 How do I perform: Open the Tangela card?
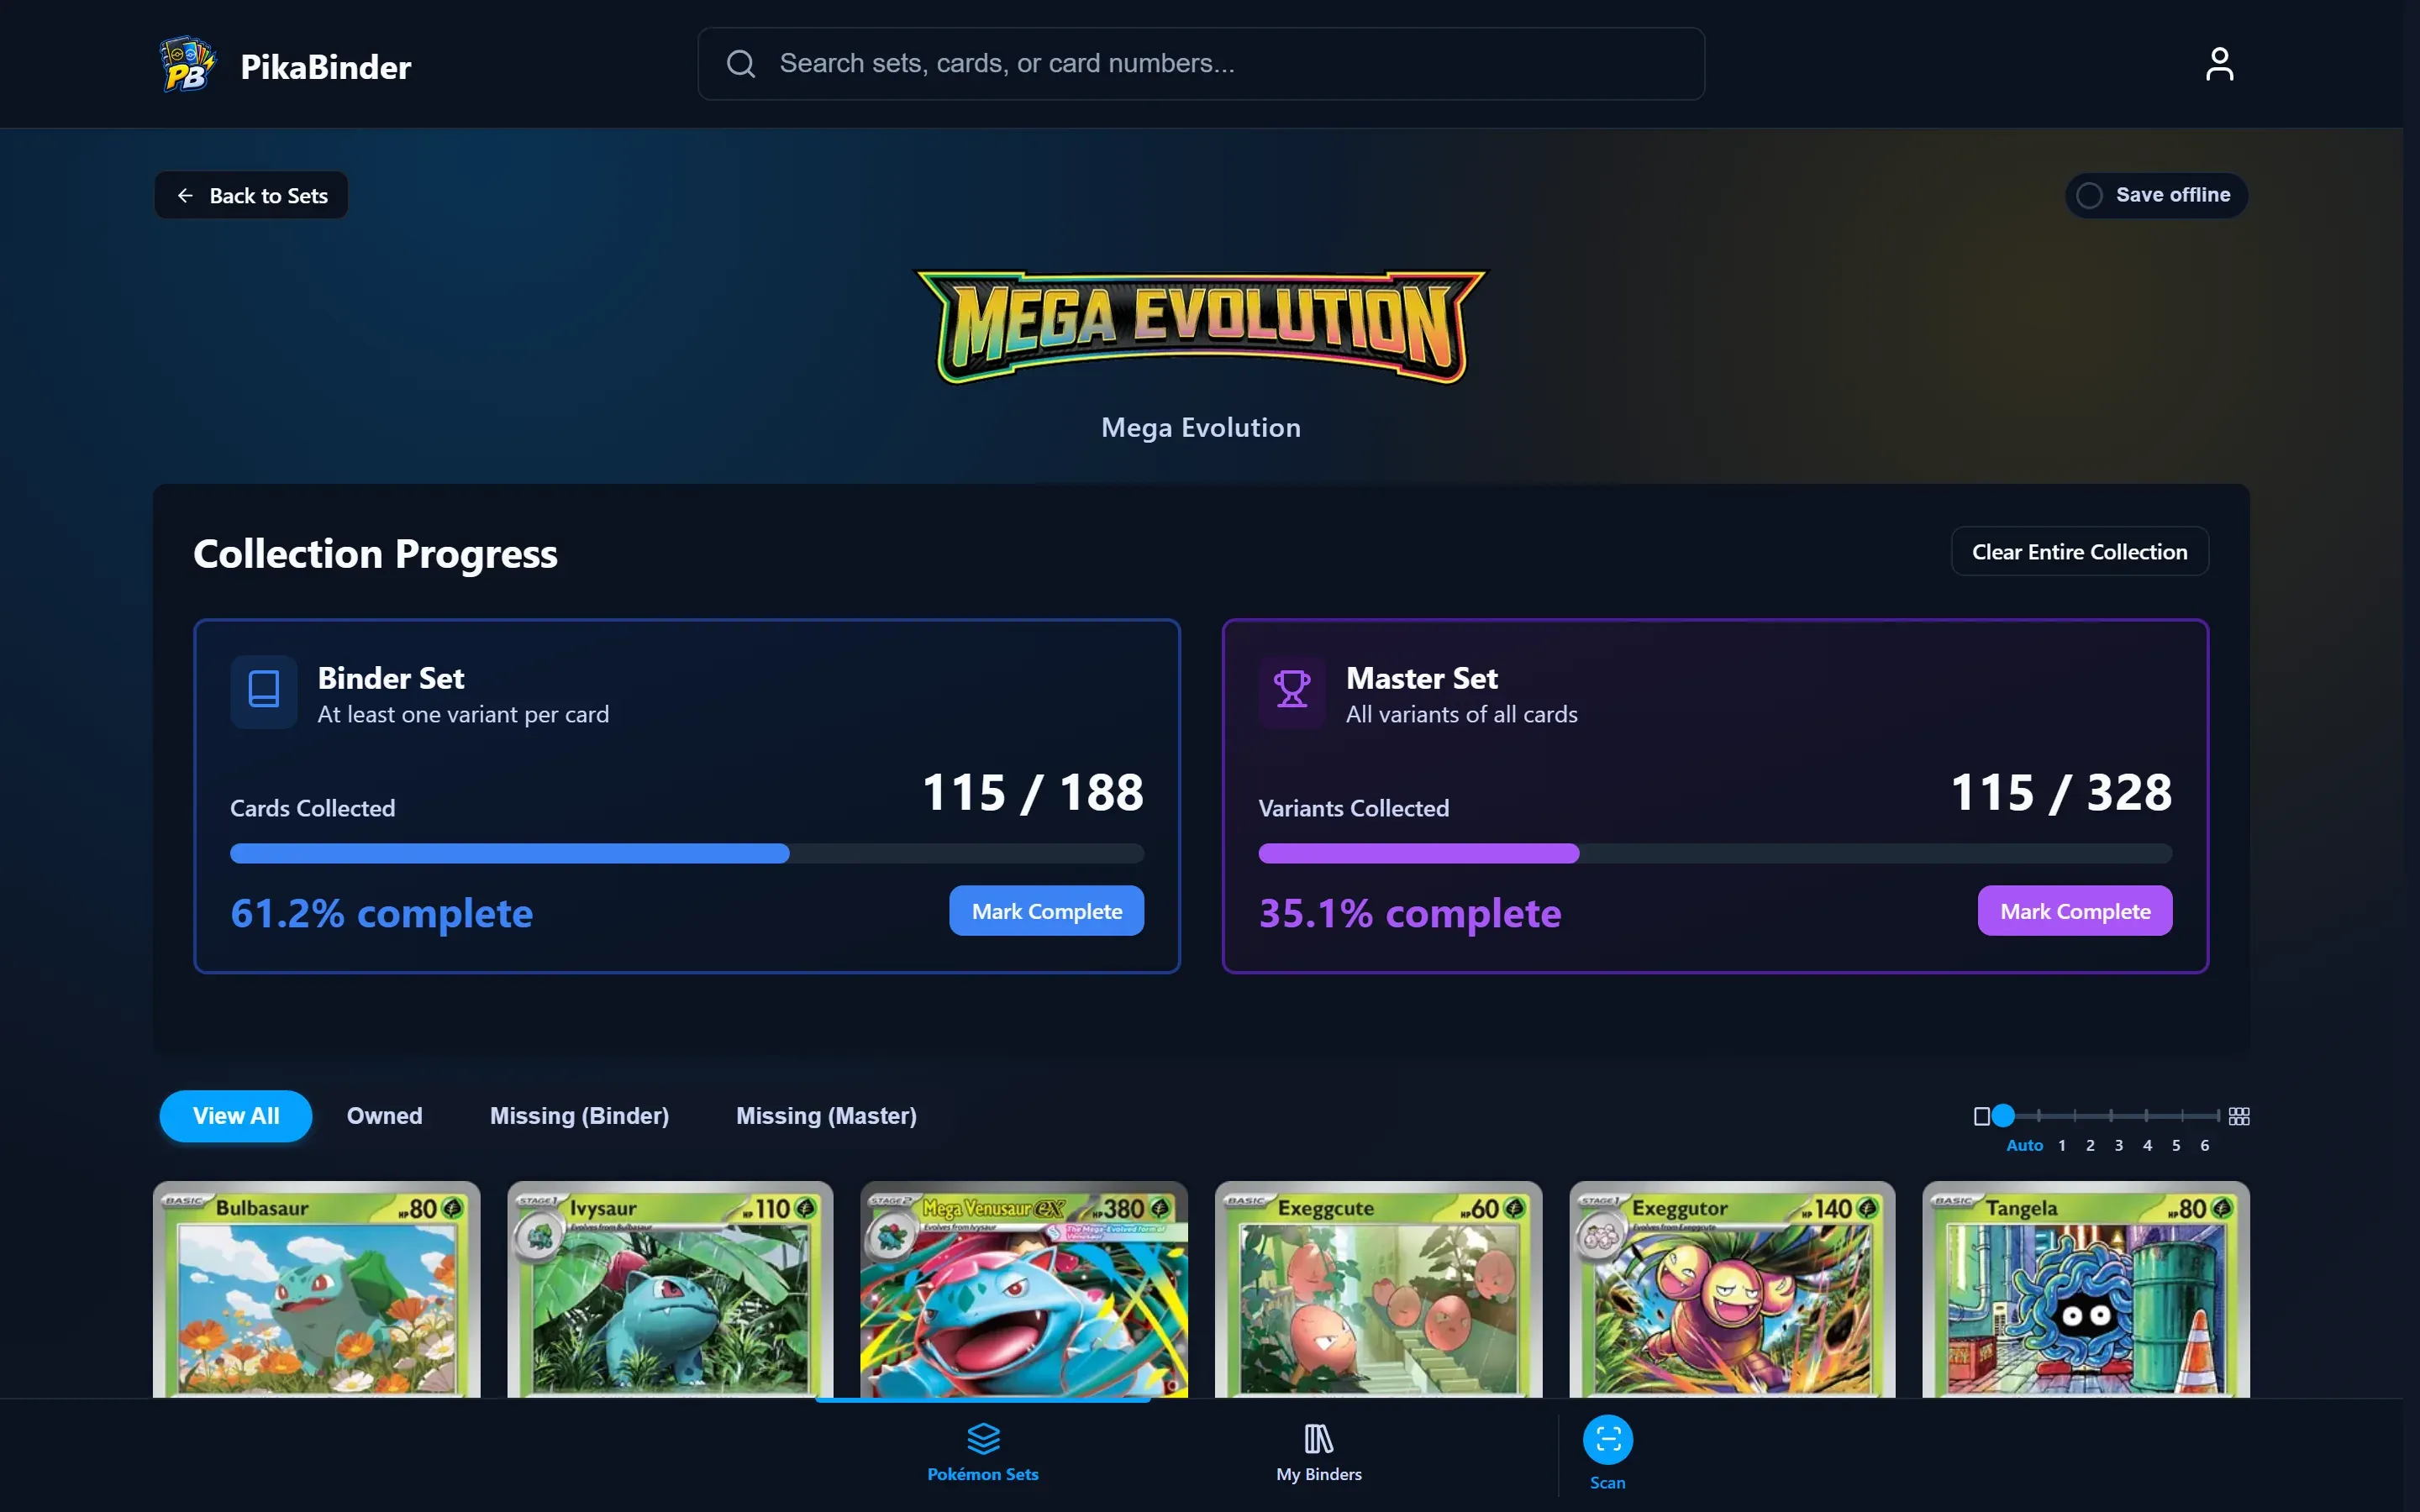(2086, 1290)
